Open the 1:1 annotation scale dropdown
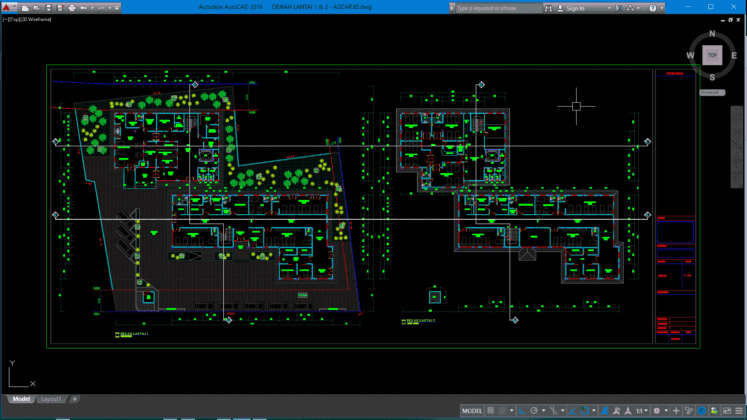The height and width of the screenshot is (420, 747). (642, 410)
